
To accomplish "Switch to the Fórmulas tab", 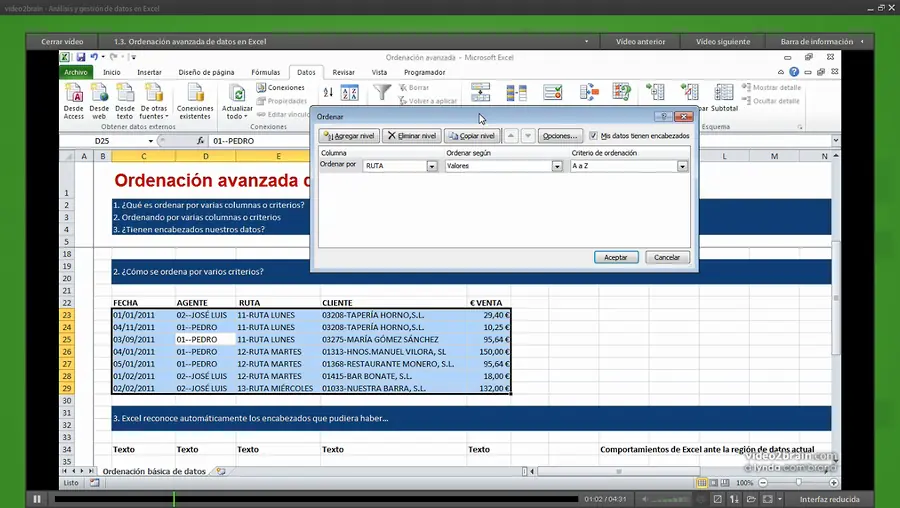I will point(266,72).
